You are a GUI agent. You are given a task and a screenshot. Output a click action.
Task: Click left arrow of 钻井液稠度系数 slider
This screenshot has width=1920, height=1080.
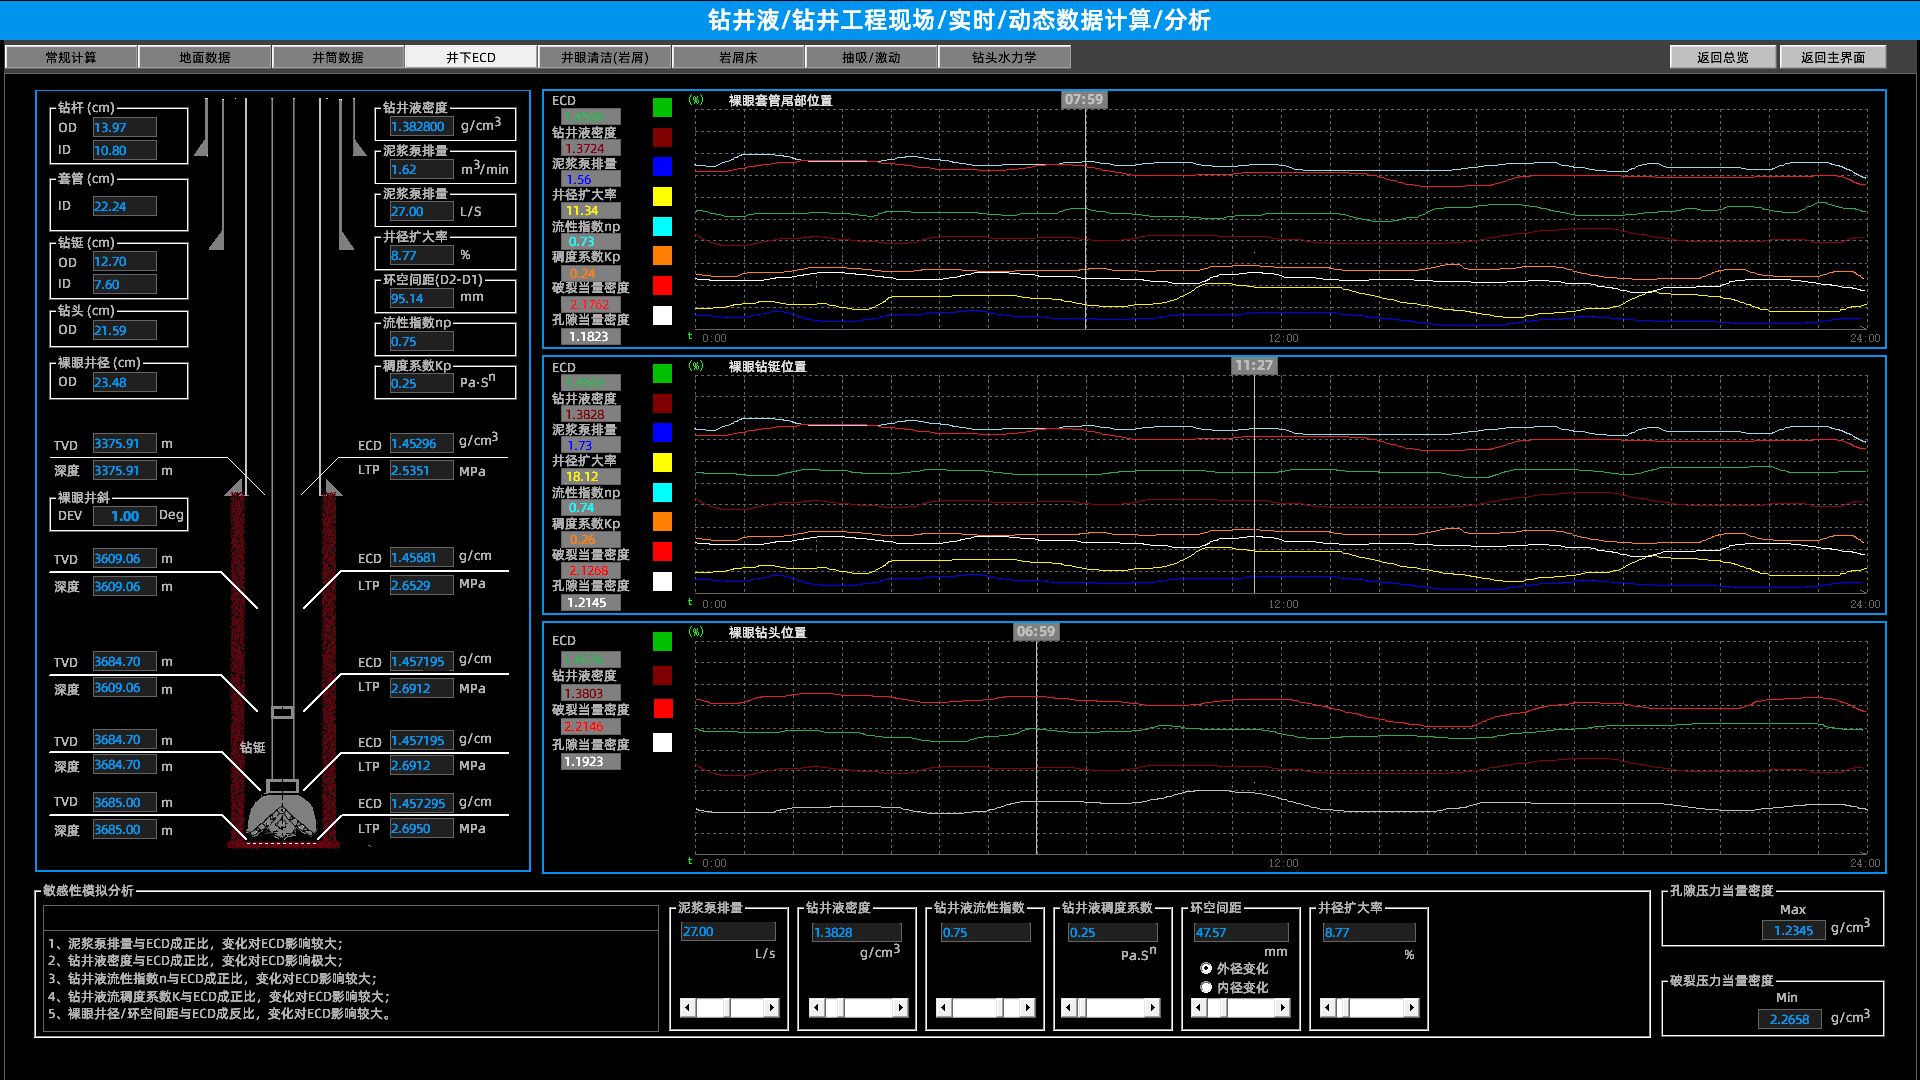1068,1007
